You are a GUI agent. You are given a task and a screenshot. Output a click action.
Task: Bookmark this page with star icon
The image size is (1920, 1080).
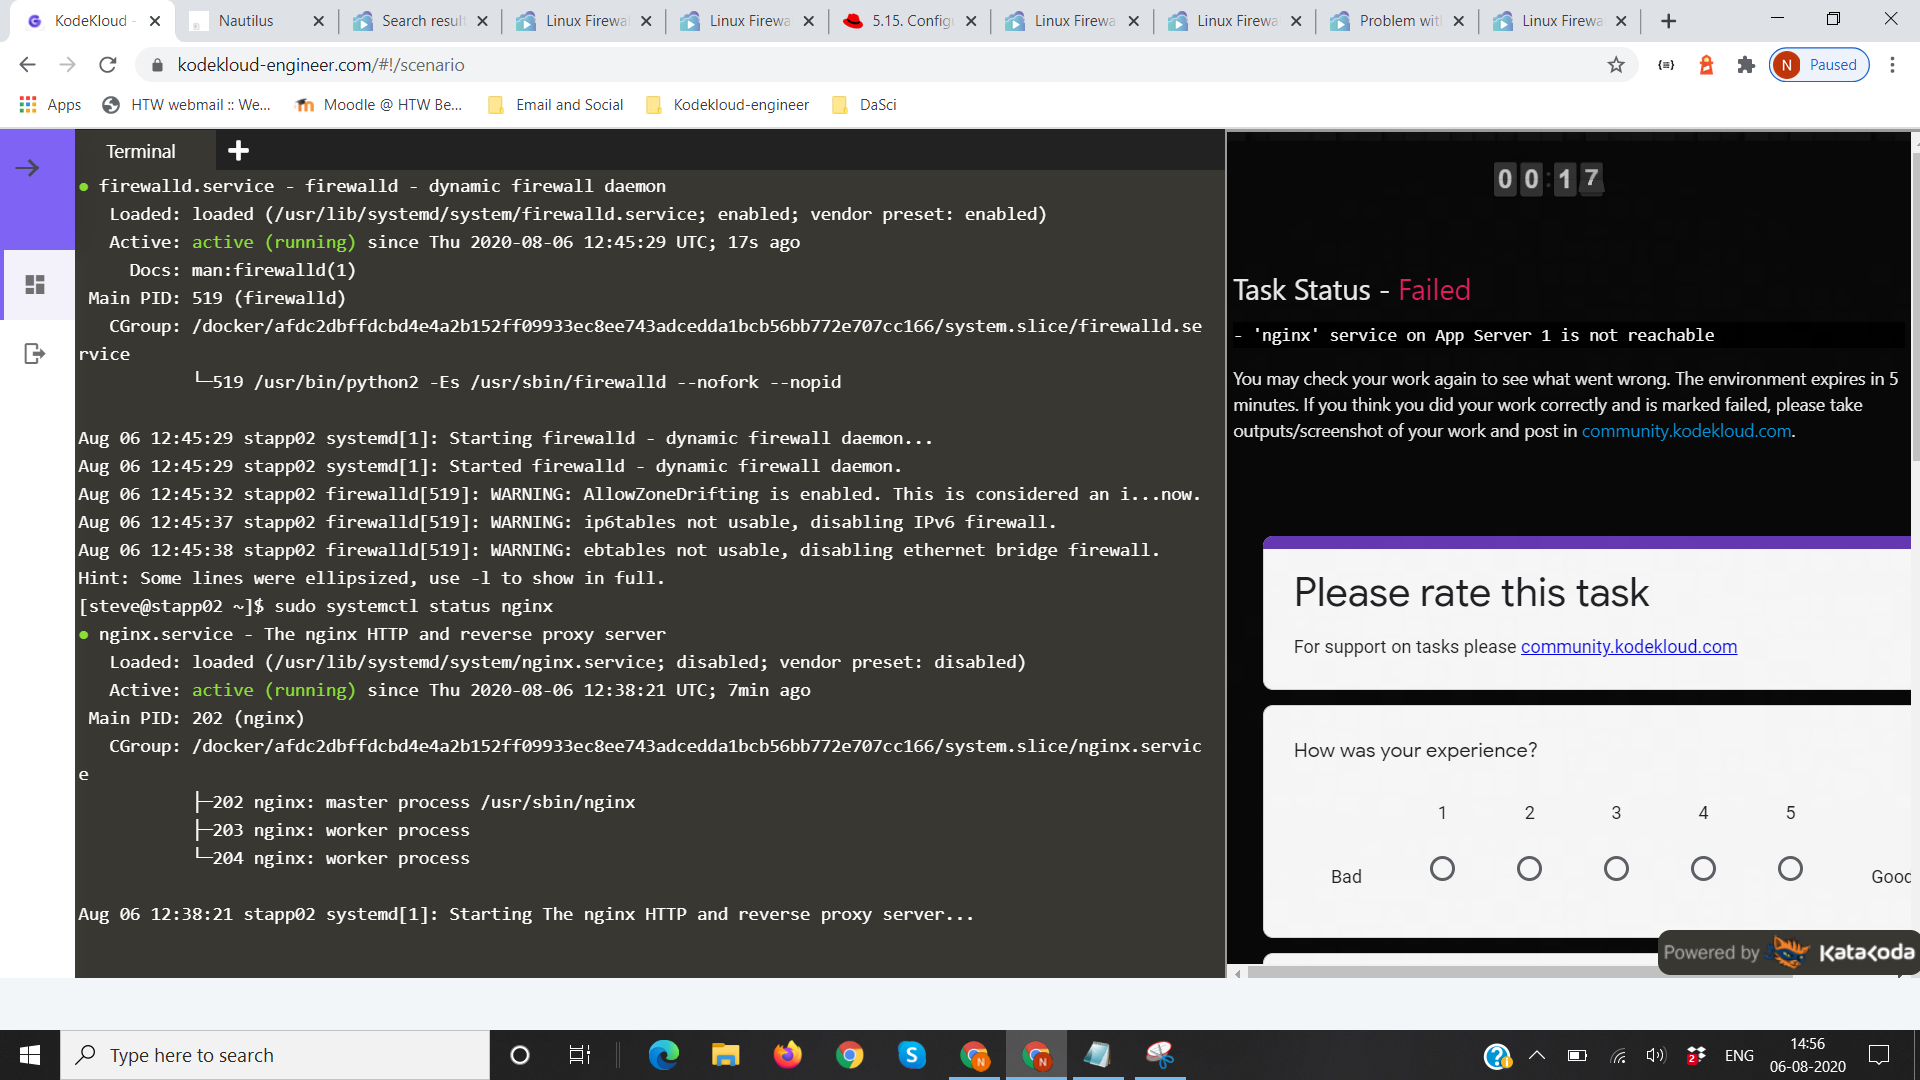[1616, 65]
